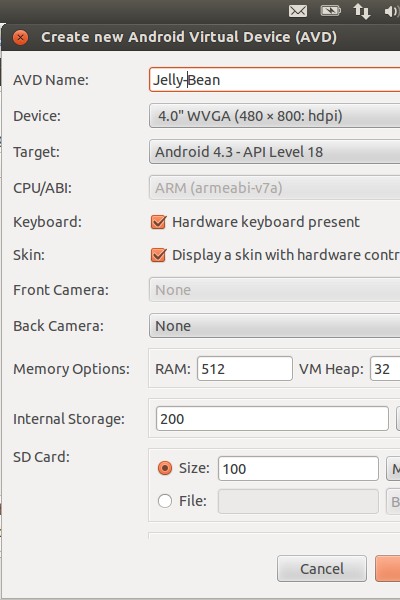Select the SD Card Size radio button
Image resolution: width=400 pixels, height=600 pixels.
point(165,468)
